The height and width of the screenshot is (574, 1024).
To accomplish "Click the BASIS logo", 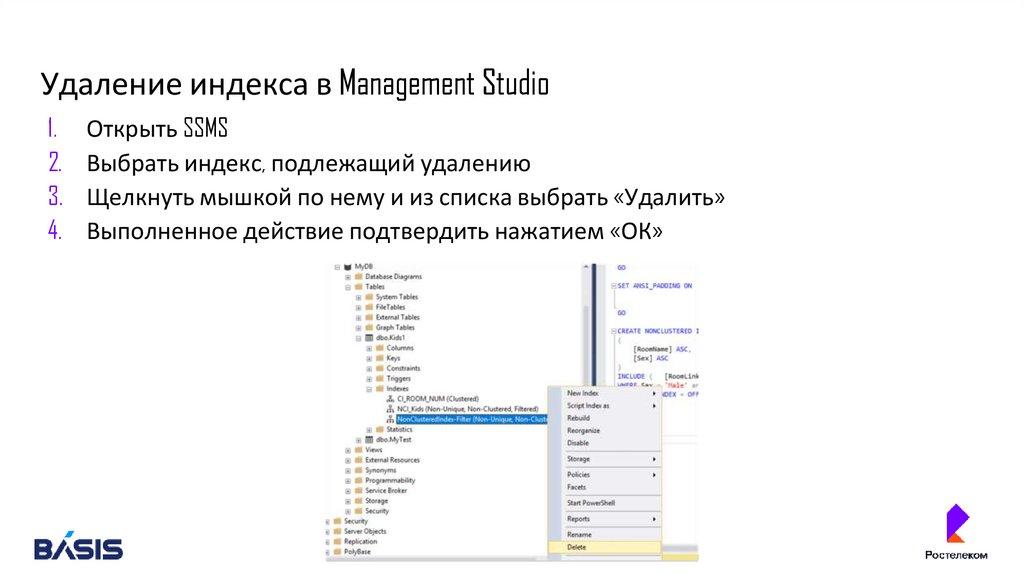I will (78, 547).
